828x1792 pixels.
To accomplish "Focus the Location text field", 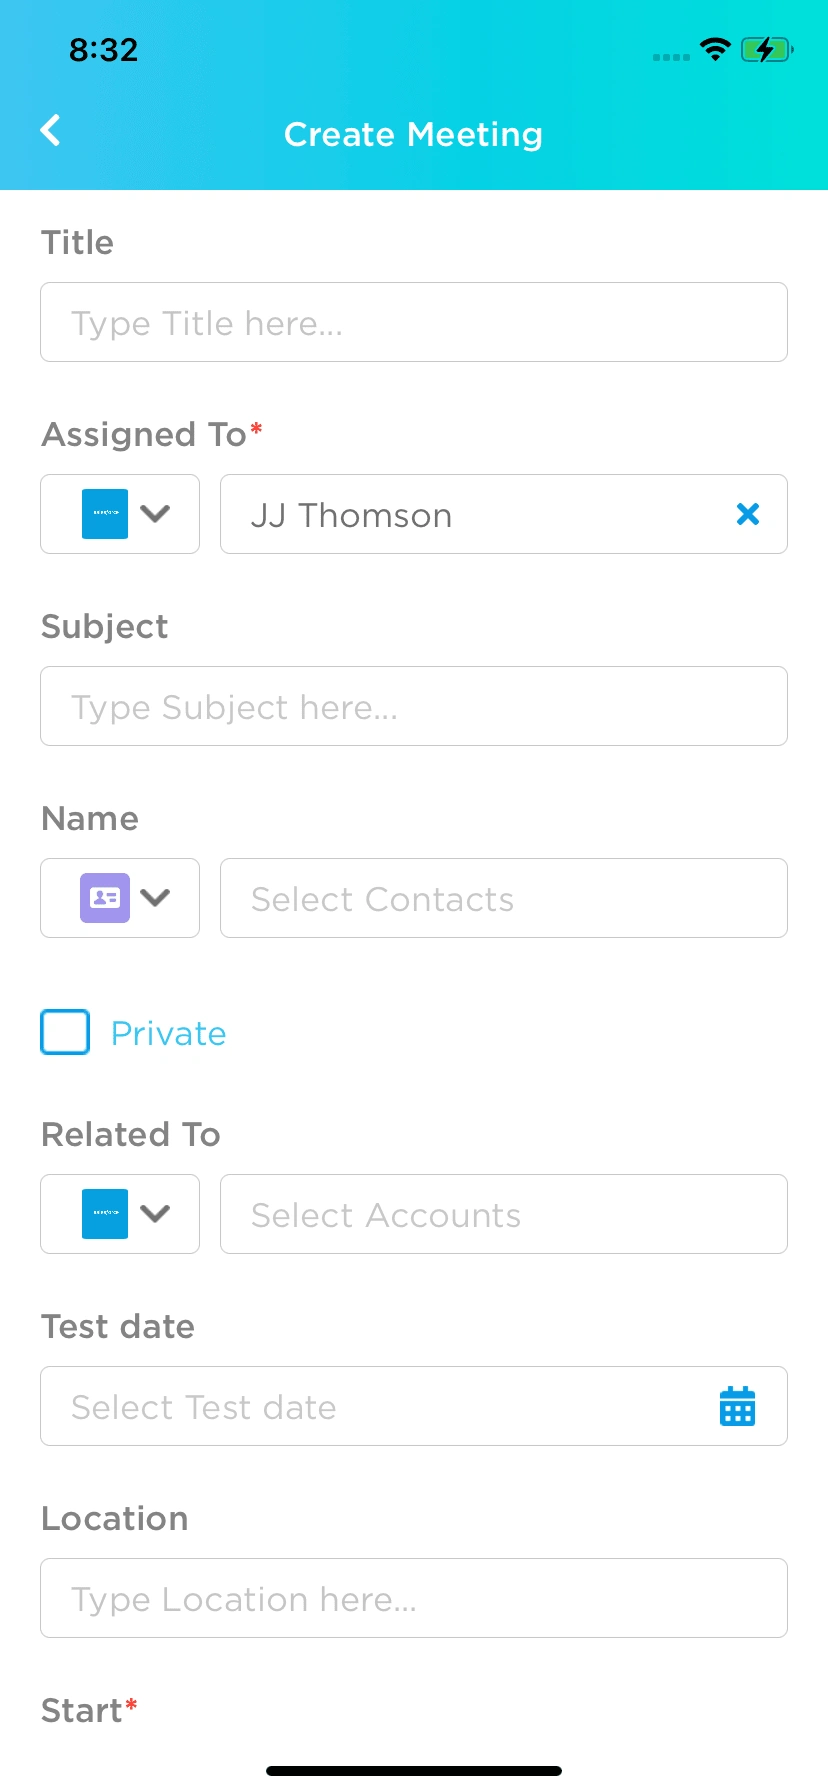I will [414, 1598].
